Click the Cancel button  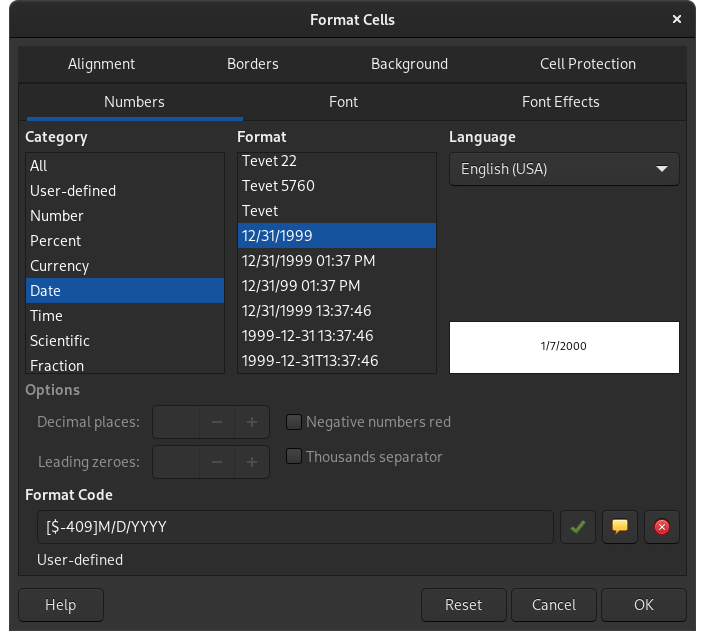[x=554, y=605]
